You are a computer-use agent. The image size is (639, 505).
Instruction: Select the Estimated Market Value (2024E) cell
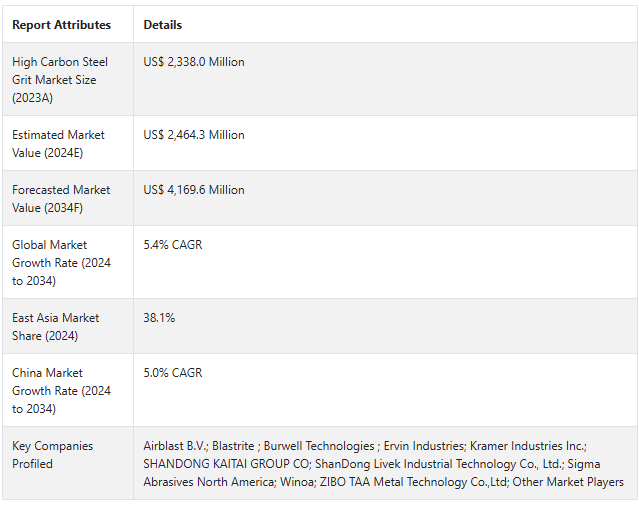click(x=58, y=144)
